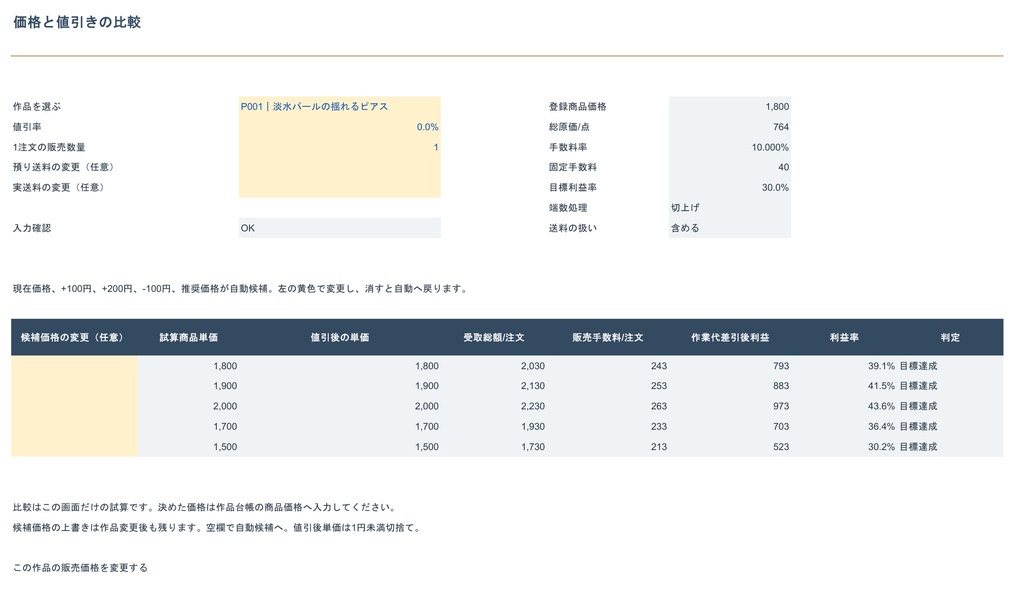This screenshot has height=595, width=1024.
Task: Click 利益率 value 41.5%
Action: click(x=881, y=386)
